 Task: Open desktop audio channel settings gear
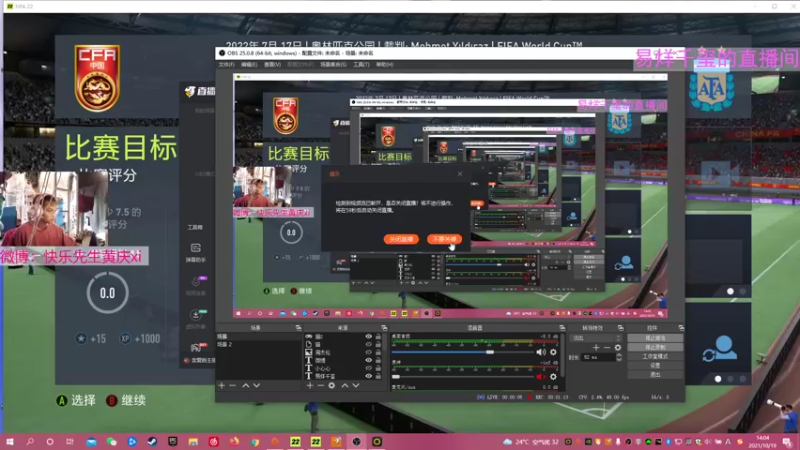(553, 352)
